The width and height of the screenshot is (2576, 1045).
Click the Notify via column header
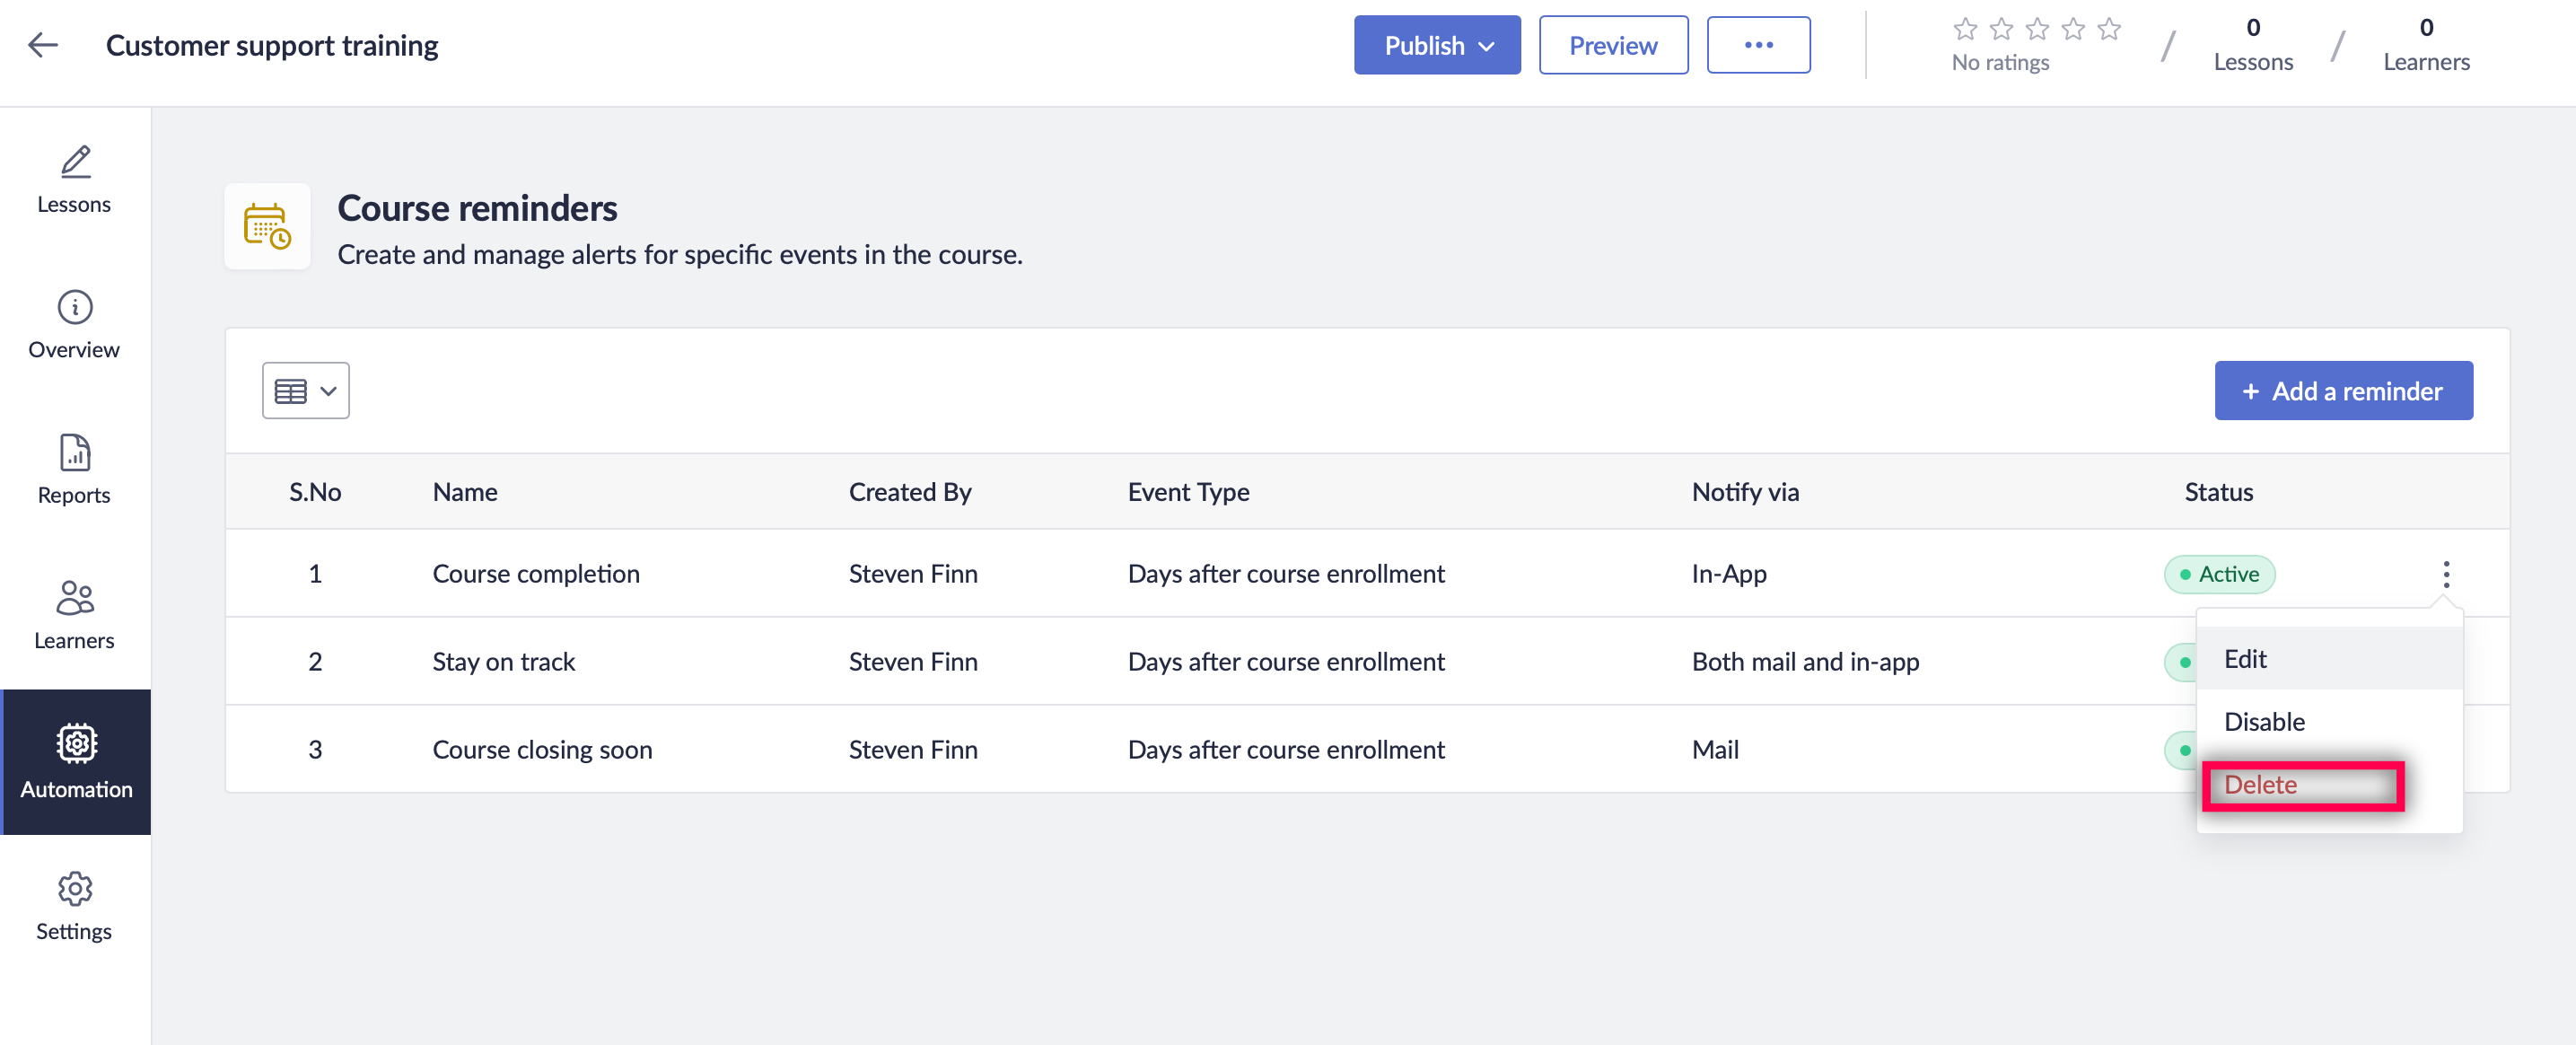pyautogui.click(x=1745, y=492)
